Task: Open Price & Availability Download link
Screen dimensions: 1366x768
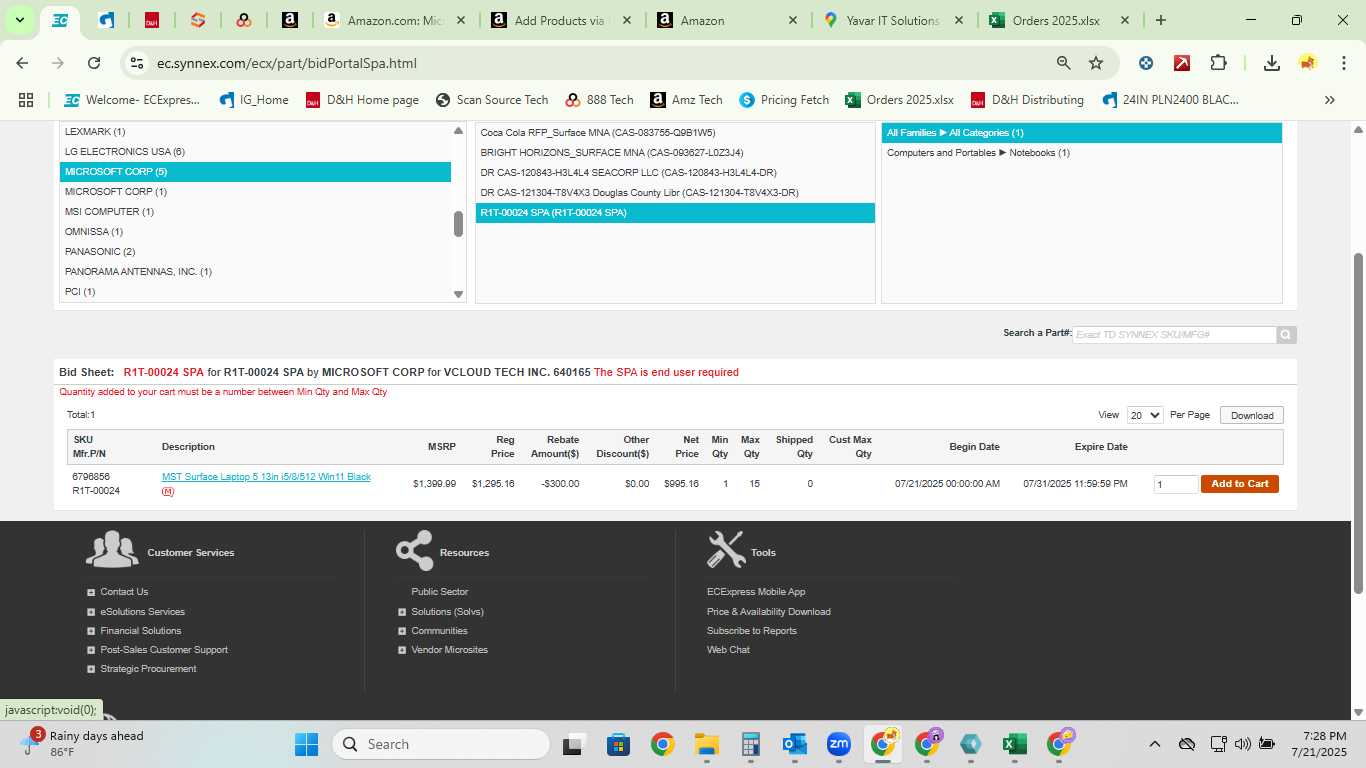Action: 768,612
